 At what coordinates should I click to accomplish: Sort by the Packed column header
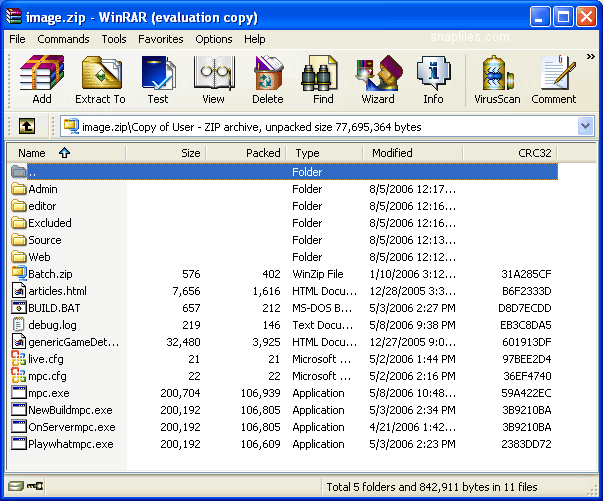pyautogui.click(x=246, y=153)
